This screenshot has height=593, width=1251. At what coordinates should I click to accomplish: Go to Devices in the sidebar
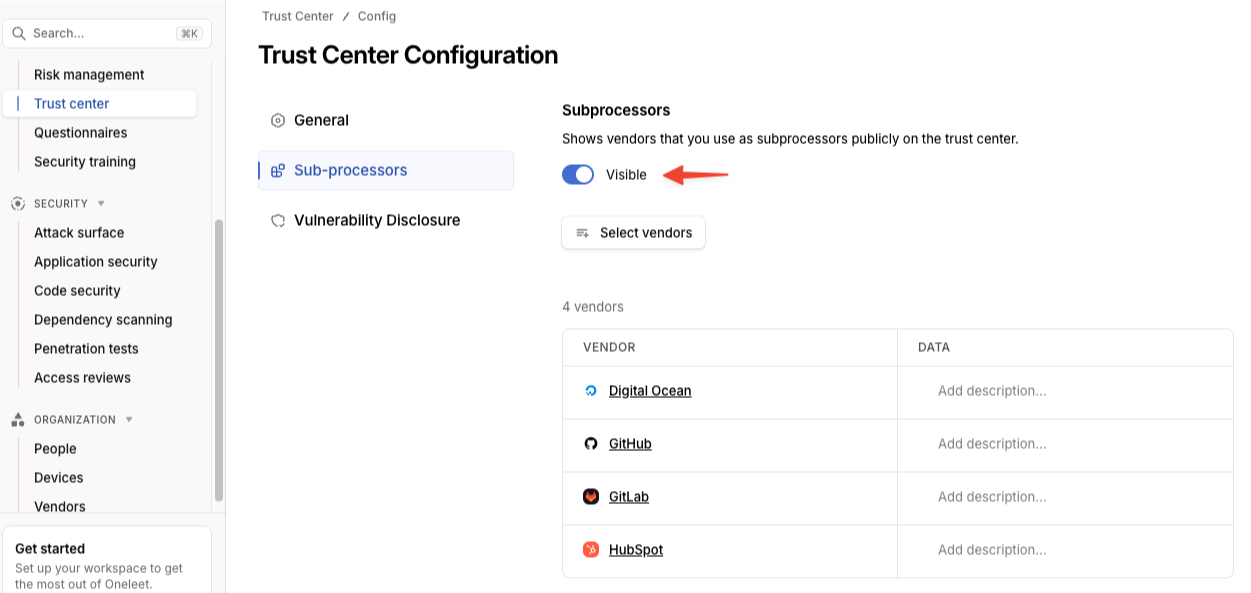(x=58, y=478)
